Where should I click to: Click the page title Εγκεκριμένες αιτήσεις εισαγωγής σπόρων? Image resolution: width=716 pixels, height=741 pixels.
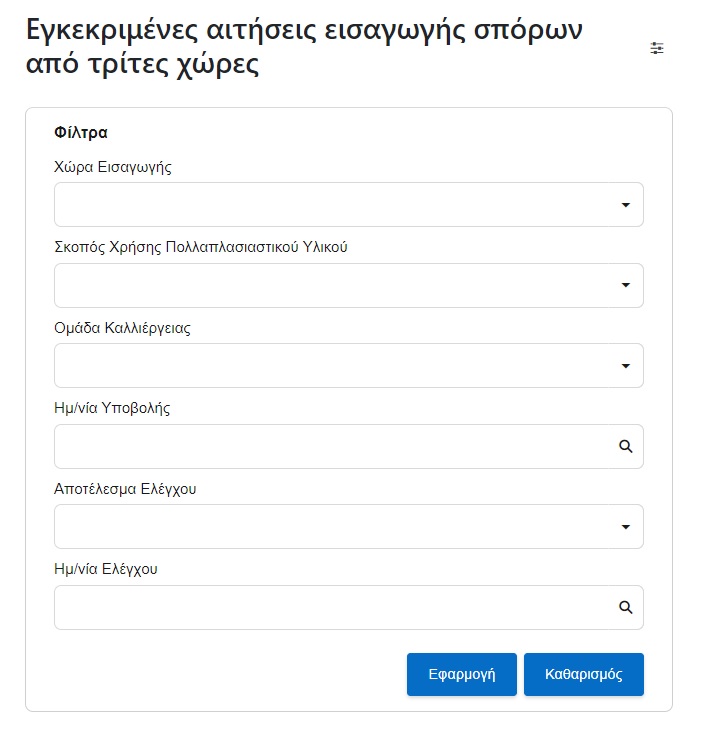(304, 30)
